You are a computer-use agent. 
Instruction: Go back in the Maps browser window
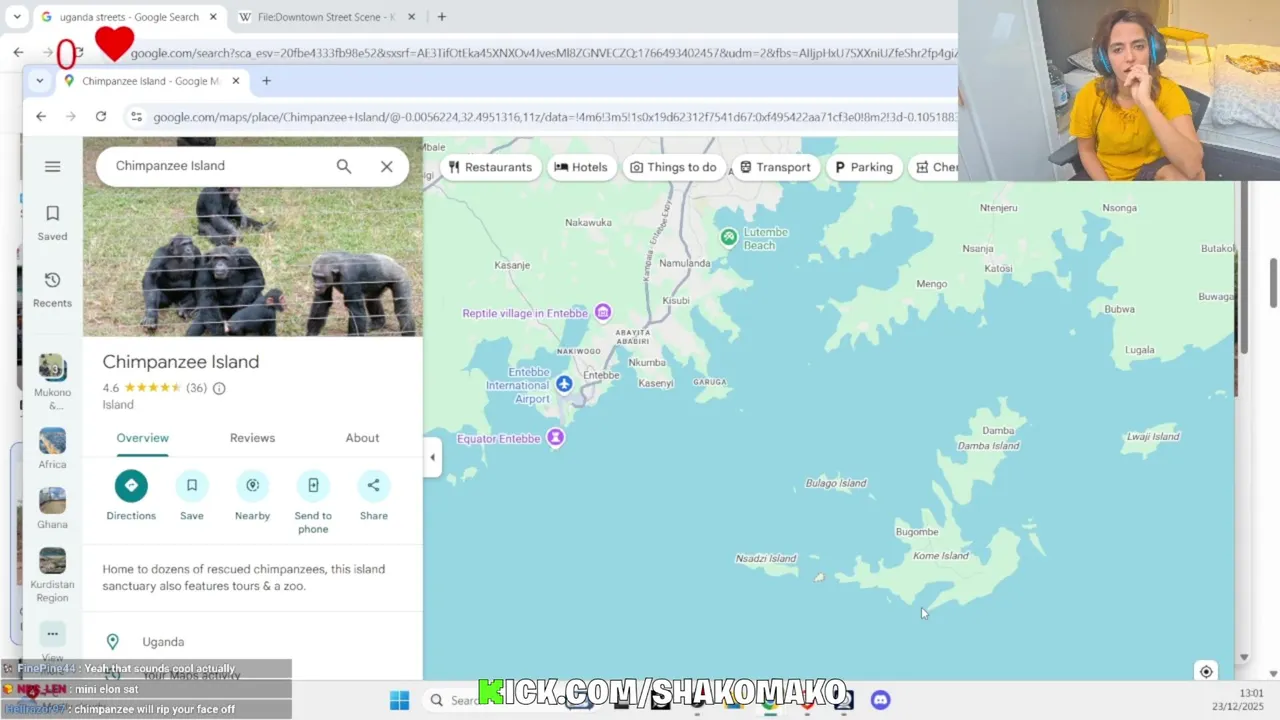41,117
